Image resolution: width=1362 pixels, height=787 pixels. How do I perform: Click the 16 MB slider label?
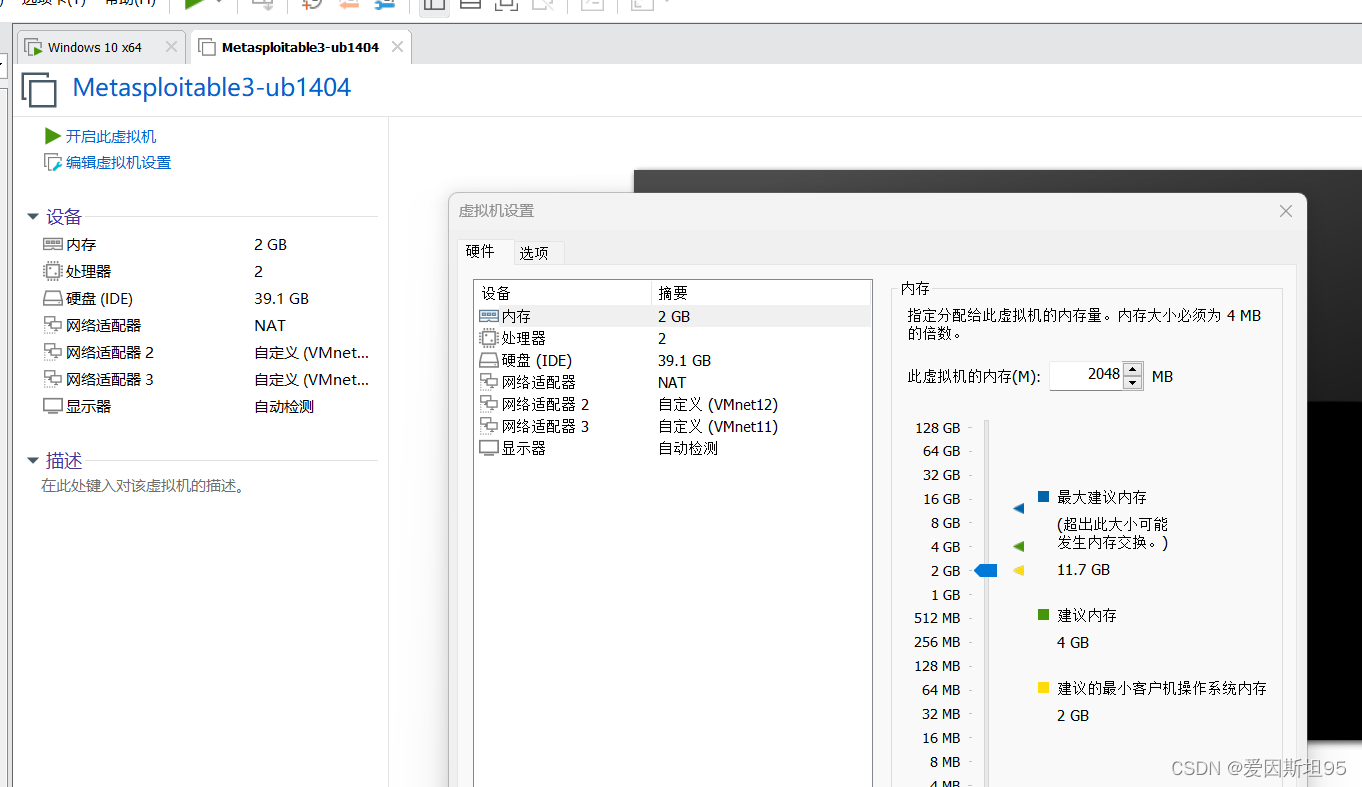click(x=941, y=738)
